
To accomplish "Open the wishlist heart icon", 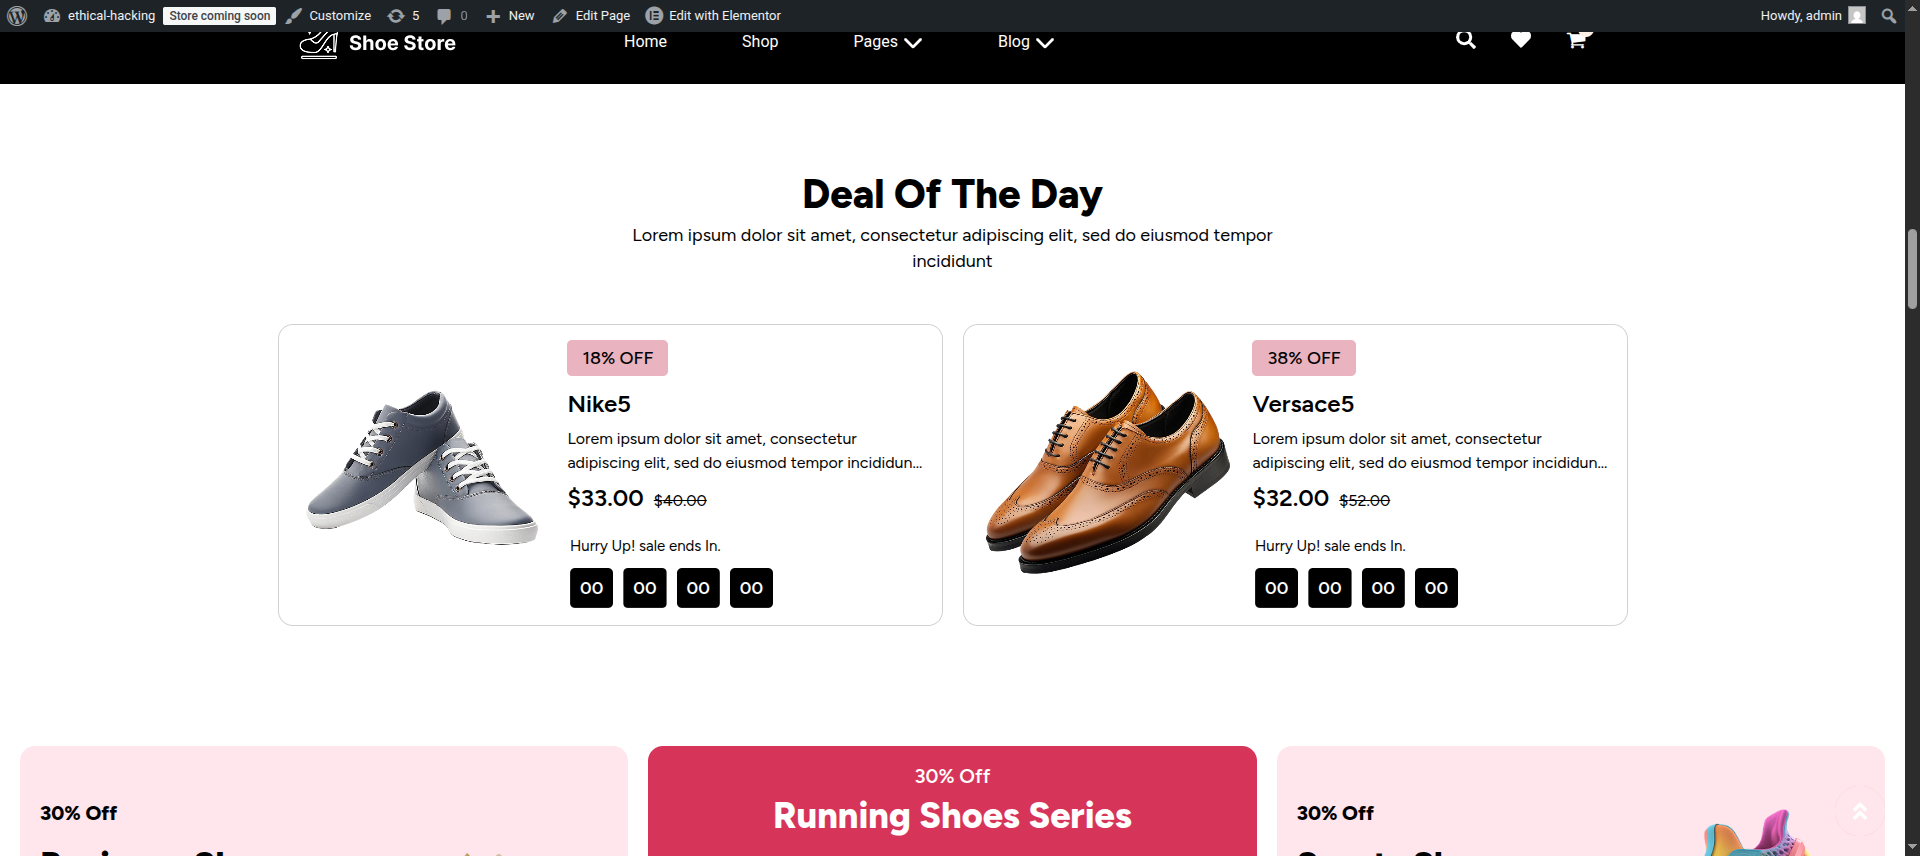I will (x=1521, y=40).
